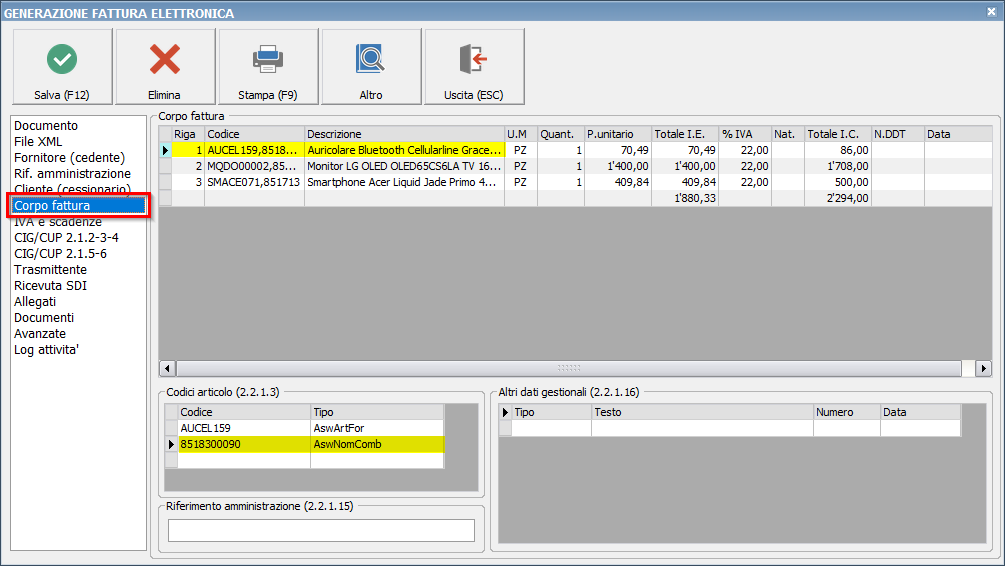Screen dimensions: 1005x566
Task: Select invoice row 2 Monitor LG OLED
Action: (404, 166)
